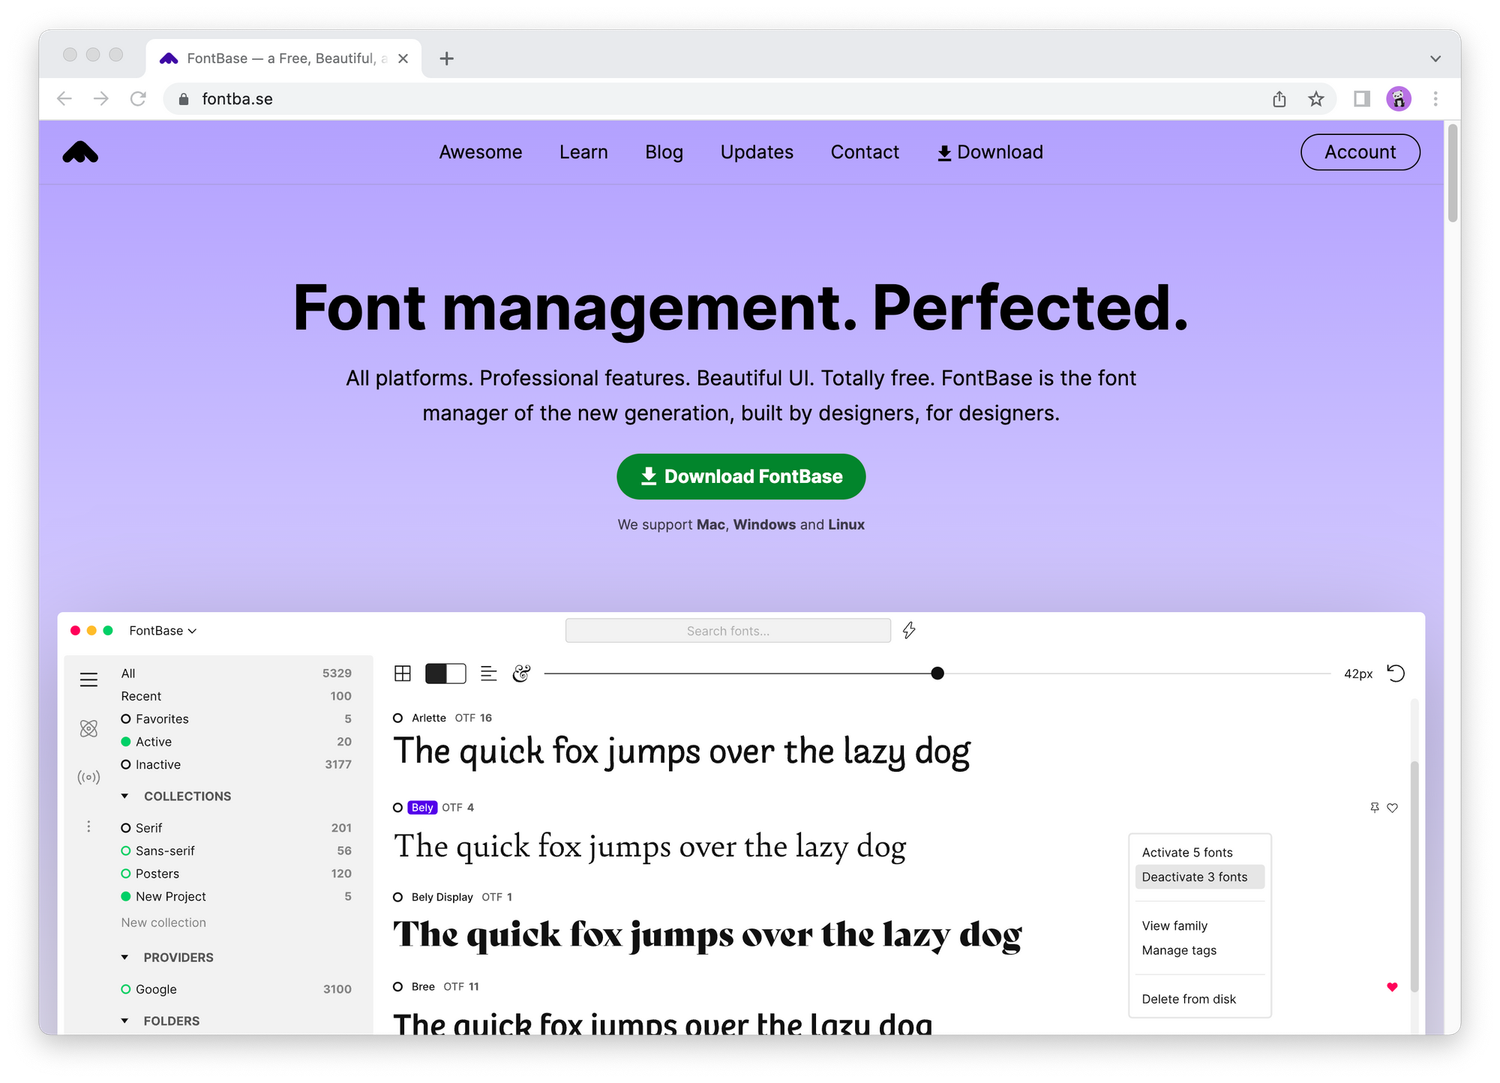Image resolution: width=1500 pixels, height=1083 pixels.
Task: Click the site lock icon in address bar
Action: [183, 99]
